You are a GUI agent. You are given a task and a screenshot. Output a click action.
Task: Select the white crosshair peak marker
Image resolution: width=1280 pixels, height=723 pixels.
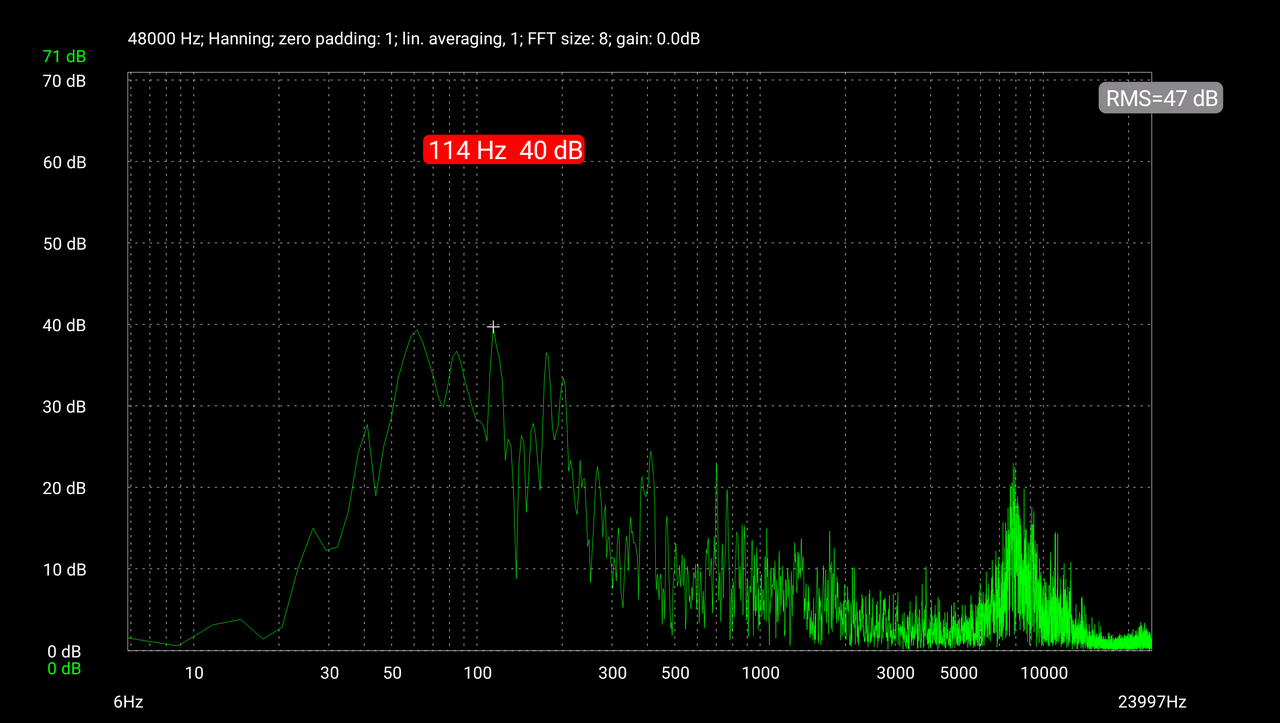pos(493,327)
